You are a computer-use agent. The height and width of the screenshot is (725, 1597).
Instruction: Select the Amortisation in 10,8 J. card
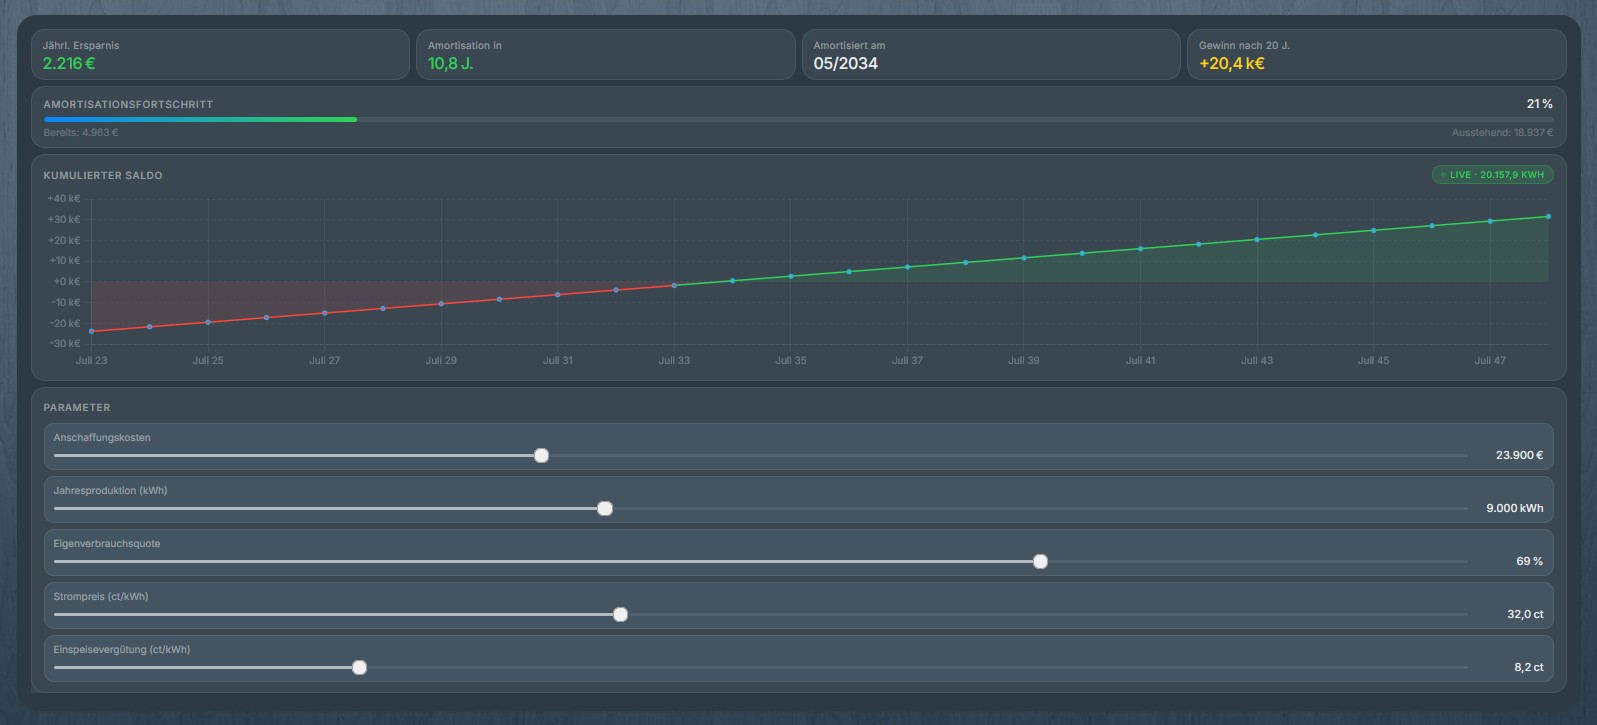pos(605,55)
